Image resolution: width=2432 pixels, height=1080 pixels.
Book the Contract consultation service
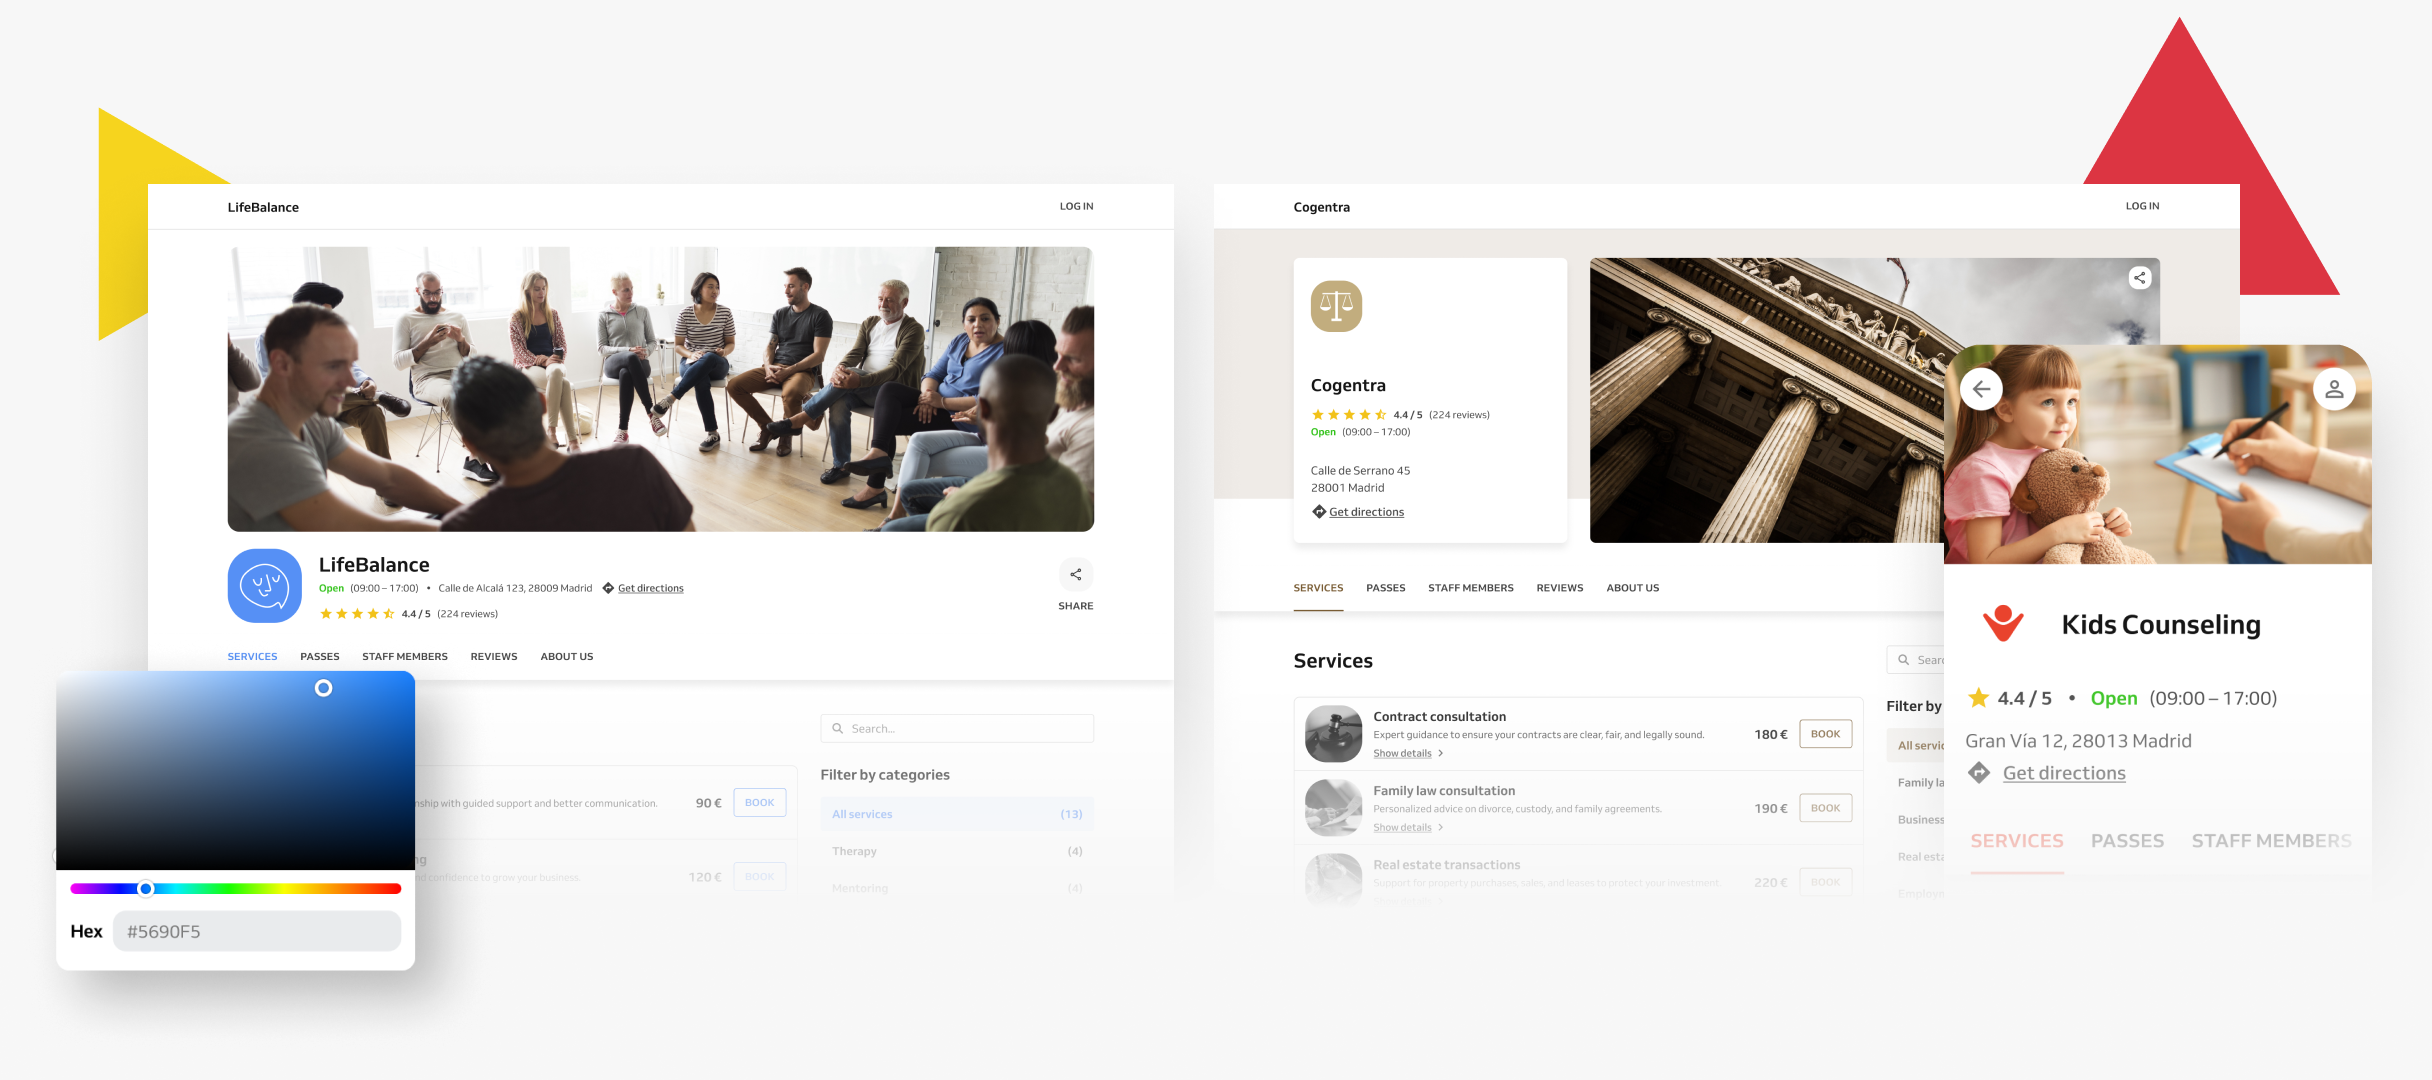pos(1825,734)
